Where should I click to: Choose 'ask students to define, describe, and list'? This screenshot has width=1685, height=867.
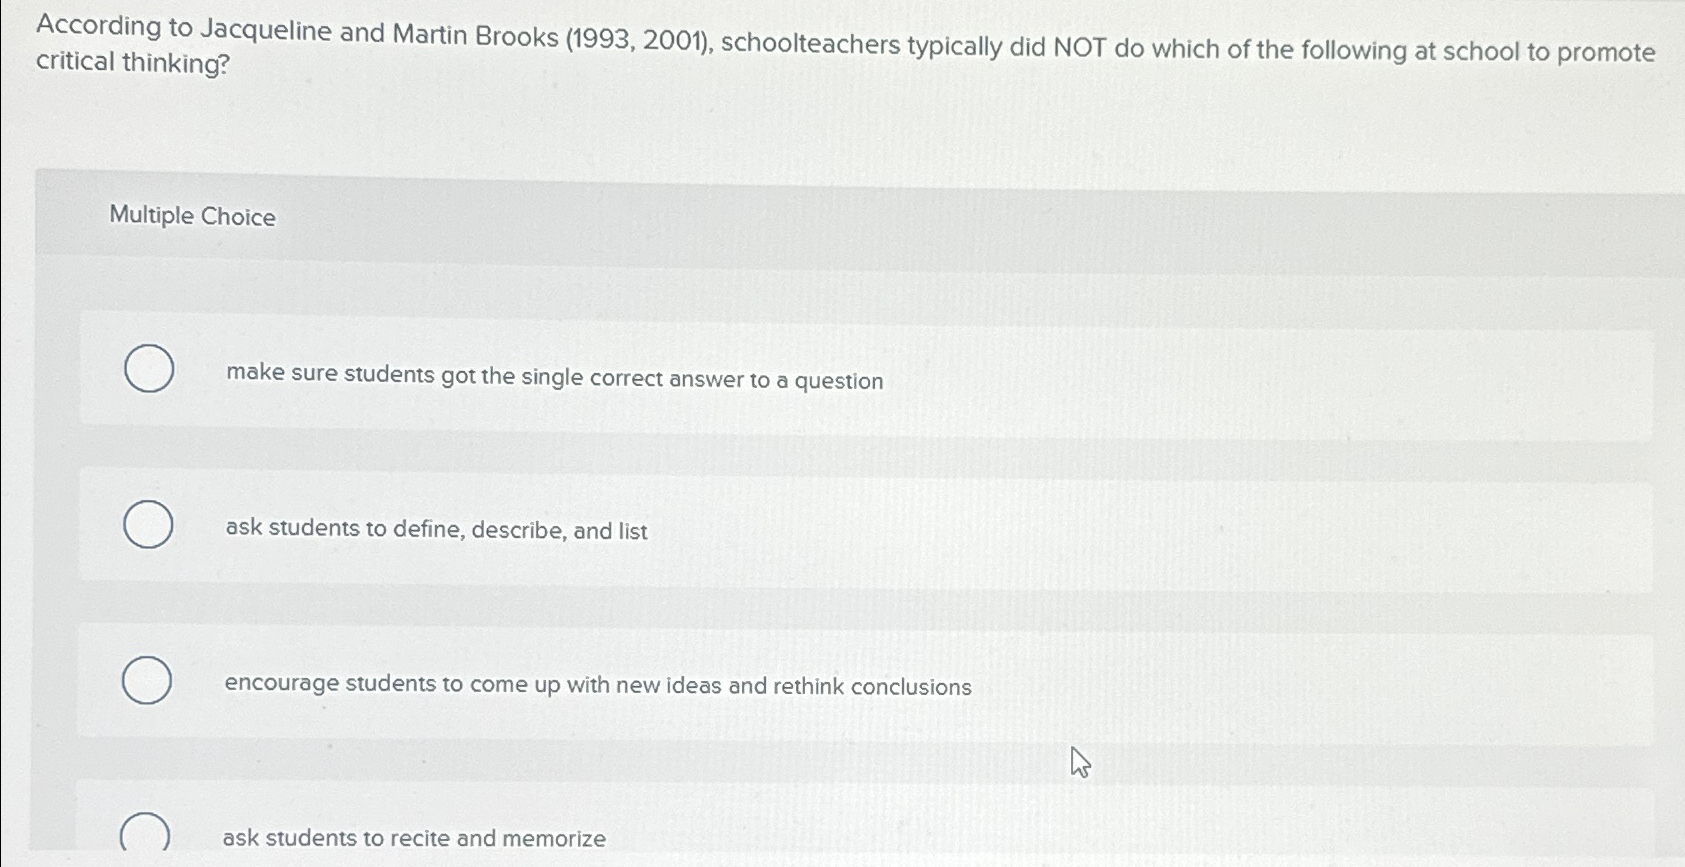click(x=435, y=530)
